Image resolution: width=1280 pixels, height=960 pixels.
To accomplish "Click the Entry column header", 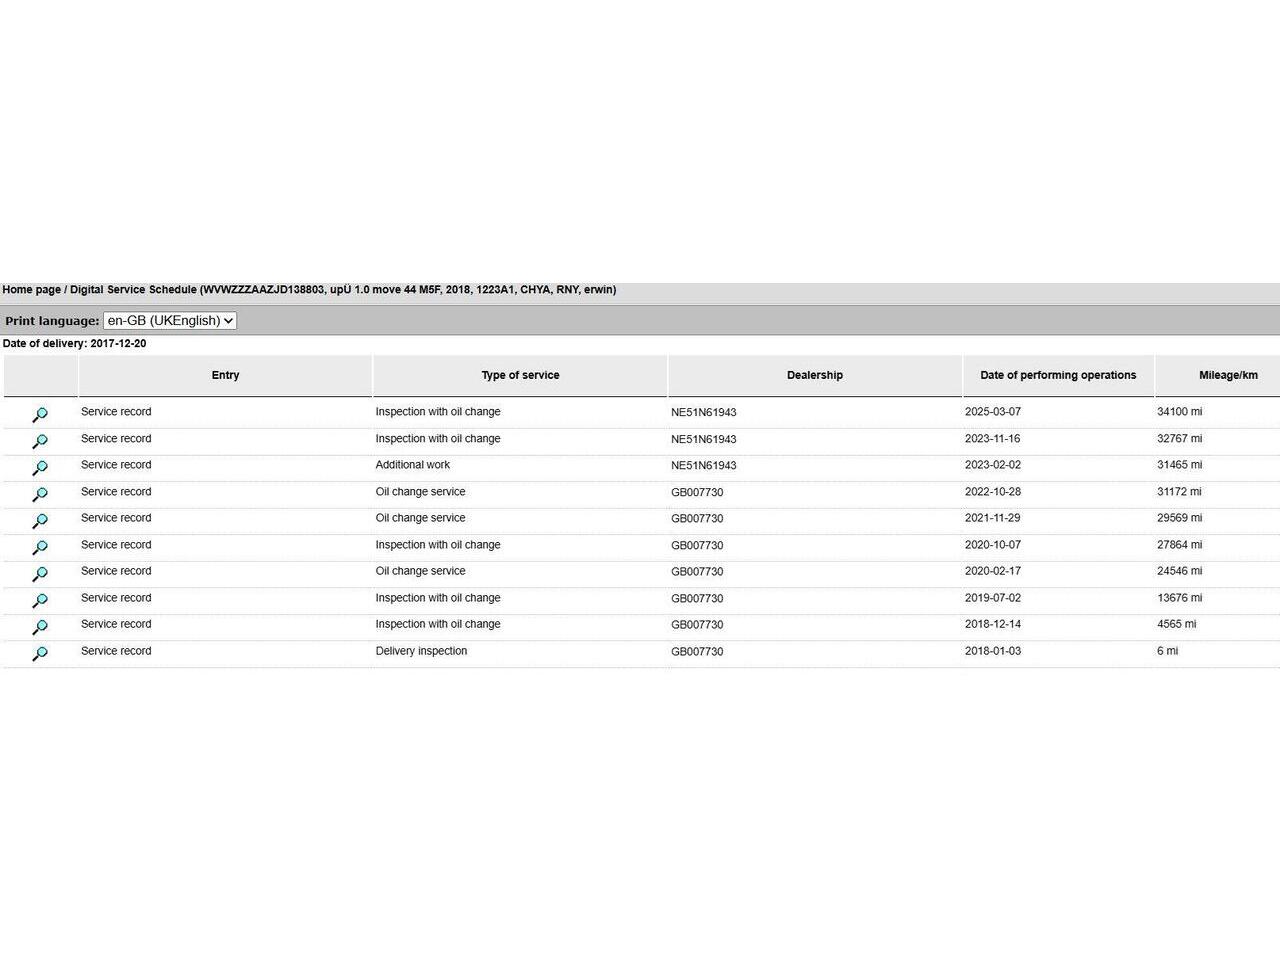I will [x=225, y=376].
